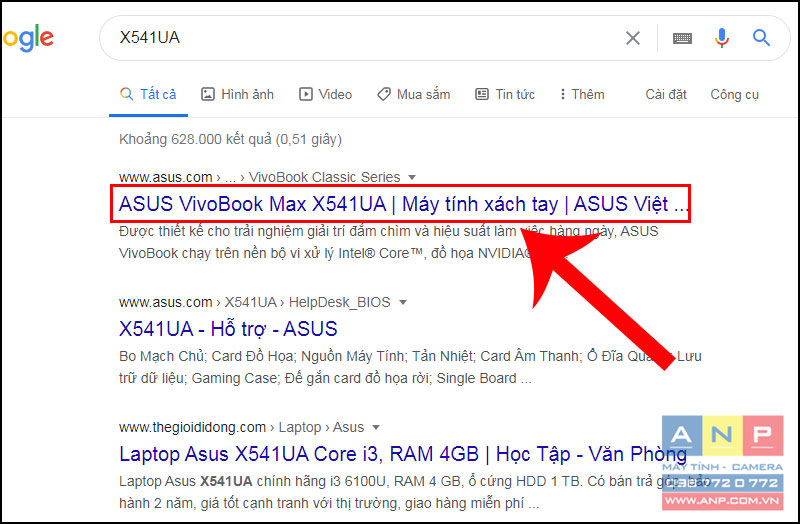Click the snippet mentioning RAM 4 GB

[x=415, y=492]
